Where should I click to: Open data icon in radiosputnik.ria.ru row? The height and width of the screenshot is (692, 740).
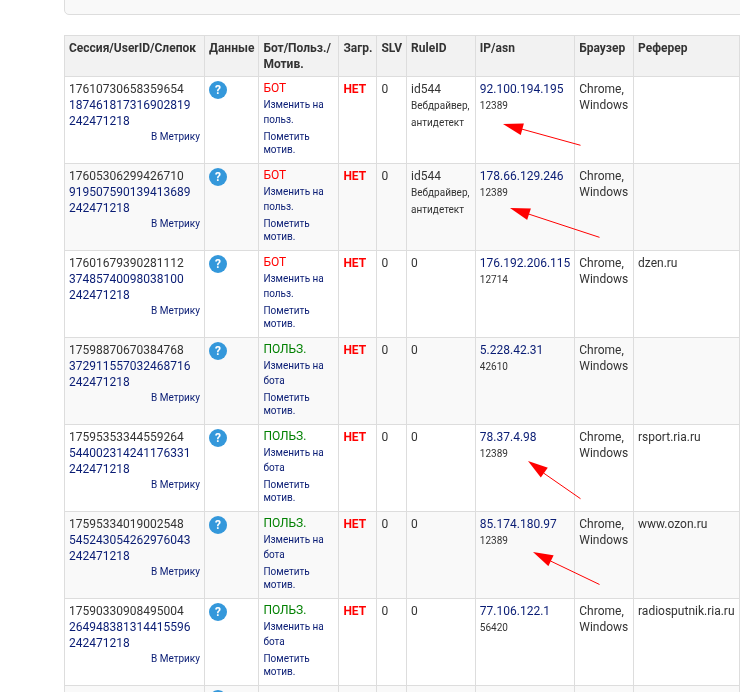tap(218, 612)
